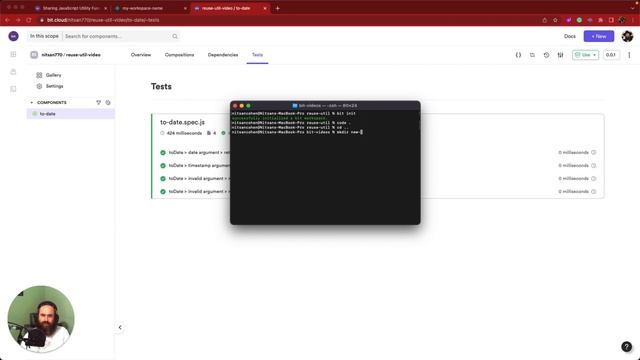This screenshot has width=640, height=360.
Task: Open the help question mark button
Action: (627, 347)
